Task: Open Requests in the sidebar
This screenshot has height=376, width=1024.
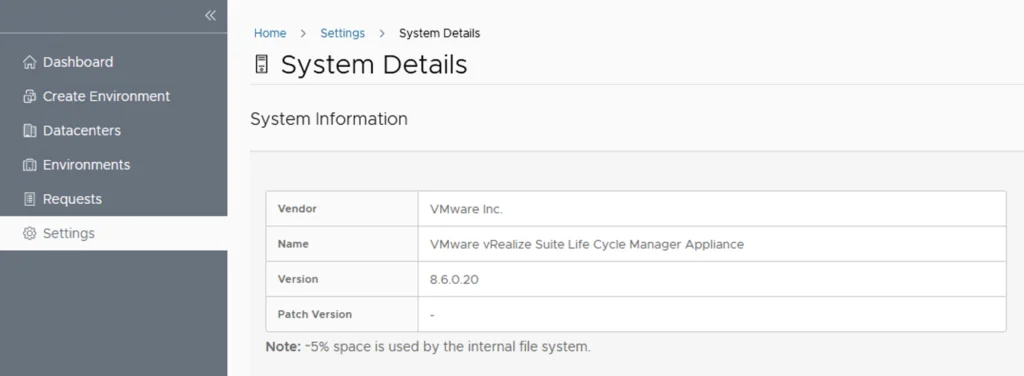Action: click(114, 199)
